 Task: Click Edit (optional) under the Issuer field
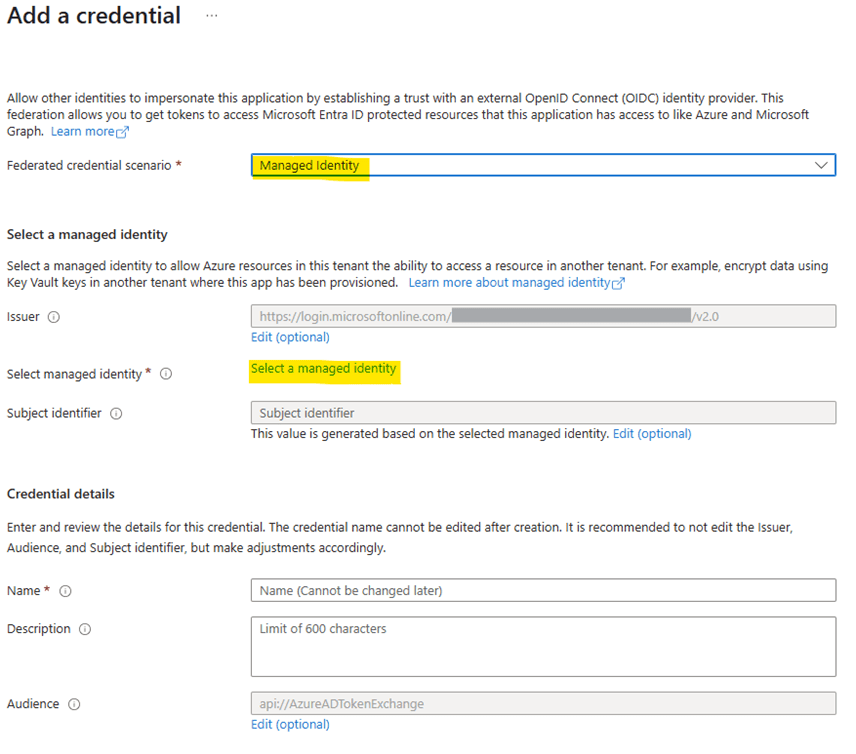click(x=290, y=337)
